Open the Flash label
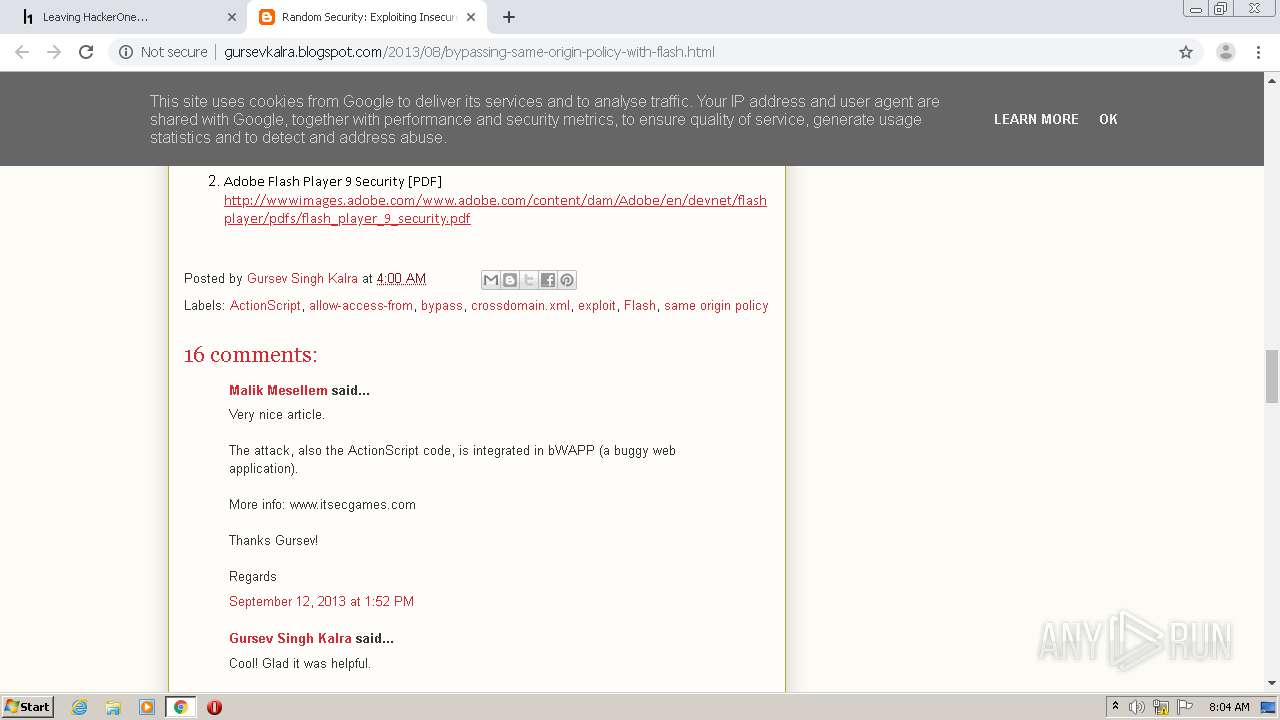This screenshot has width=1280, height=720. [640, 306]
